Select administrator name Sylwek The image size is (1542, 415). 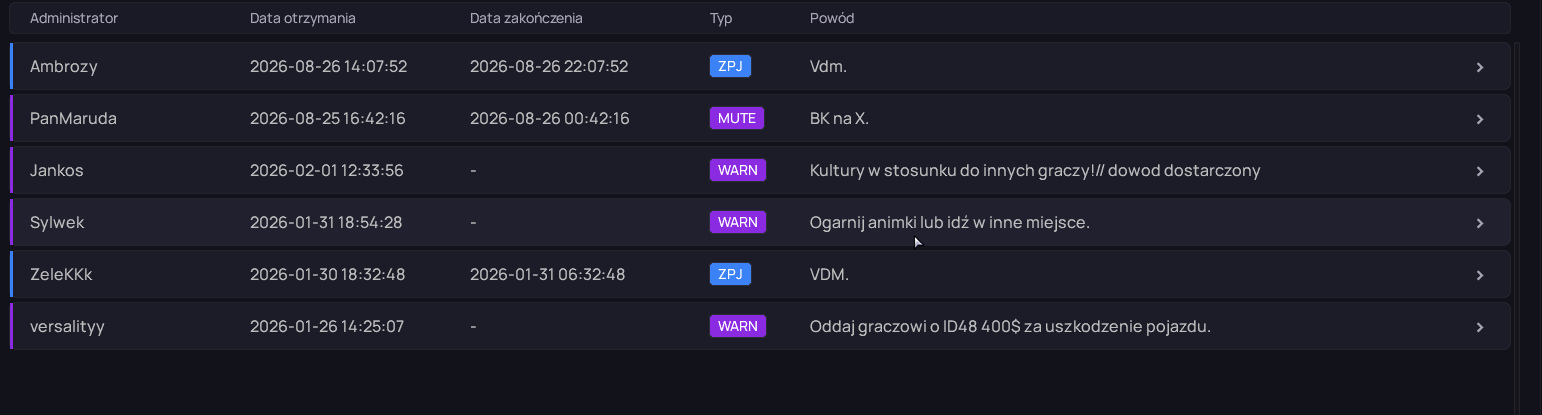pyautogui.click(x=57, y=222)
